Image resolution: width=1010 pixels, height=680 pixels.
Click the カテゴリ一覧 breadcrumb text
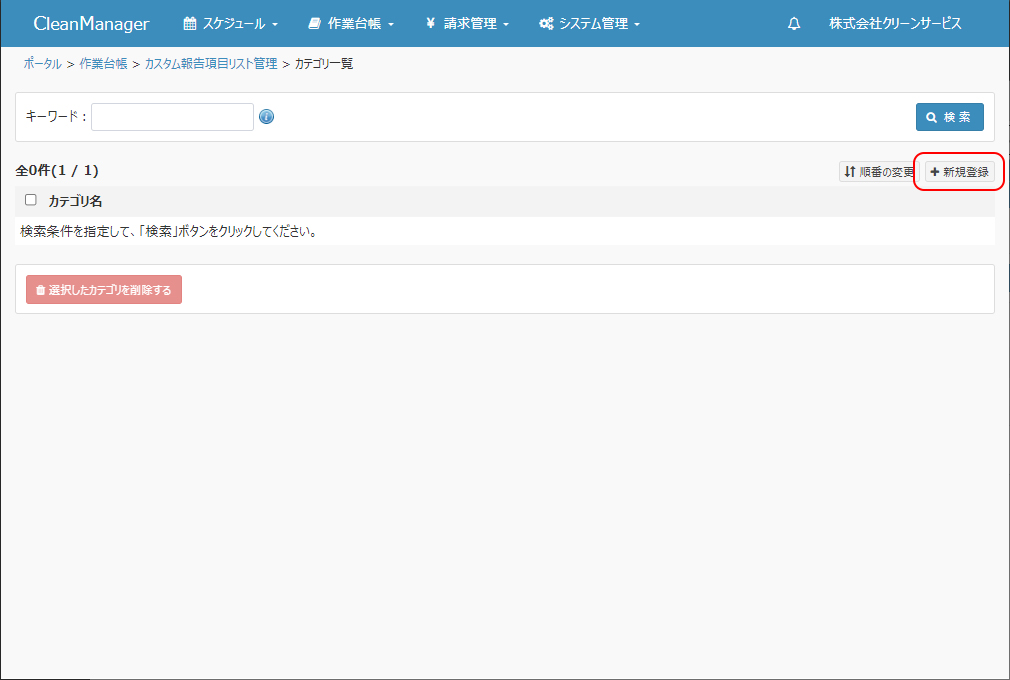click(x=324, y=64)
